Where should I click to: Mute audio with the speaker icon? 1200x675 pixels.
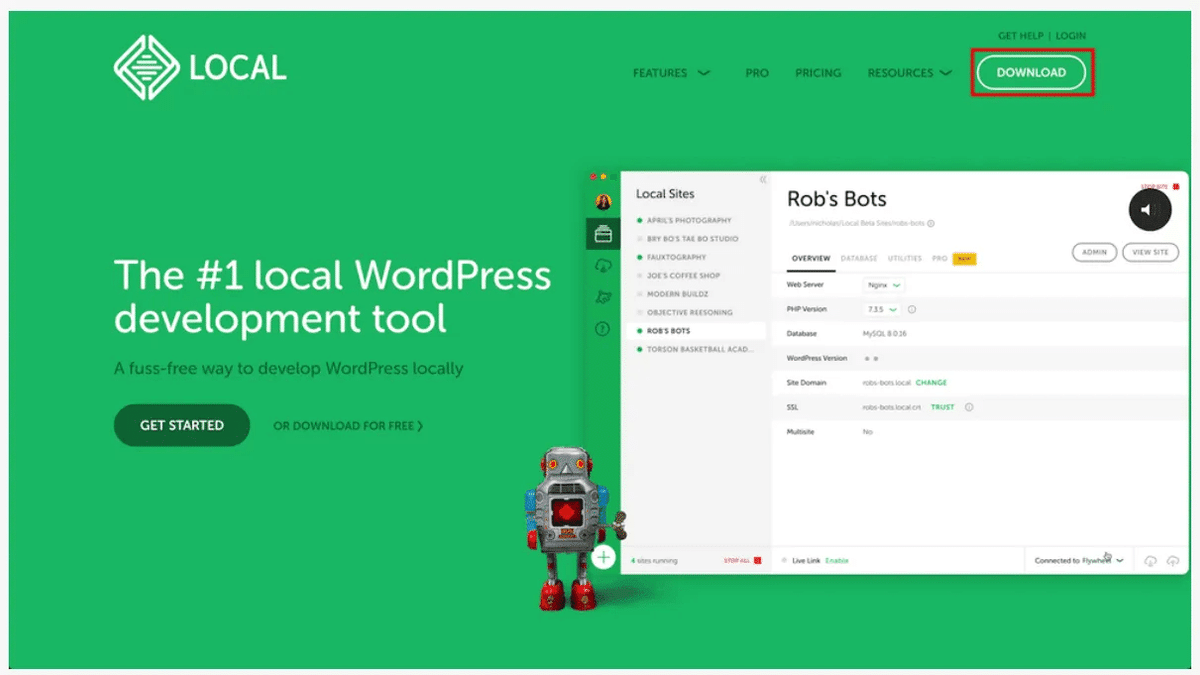pos(1150,210)
